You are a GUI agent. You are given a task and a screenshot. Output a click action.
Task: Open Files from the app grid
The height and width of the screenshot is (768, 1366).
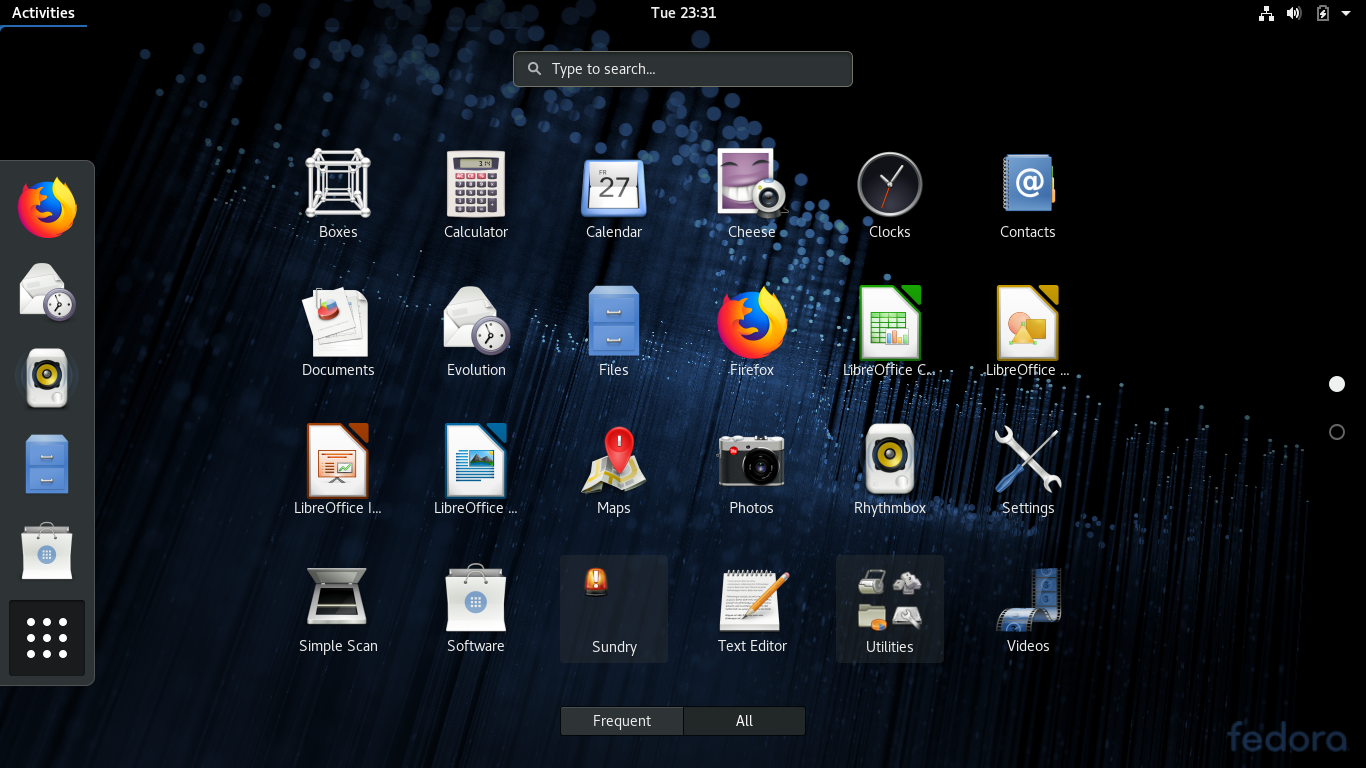[x=614, y=333]
